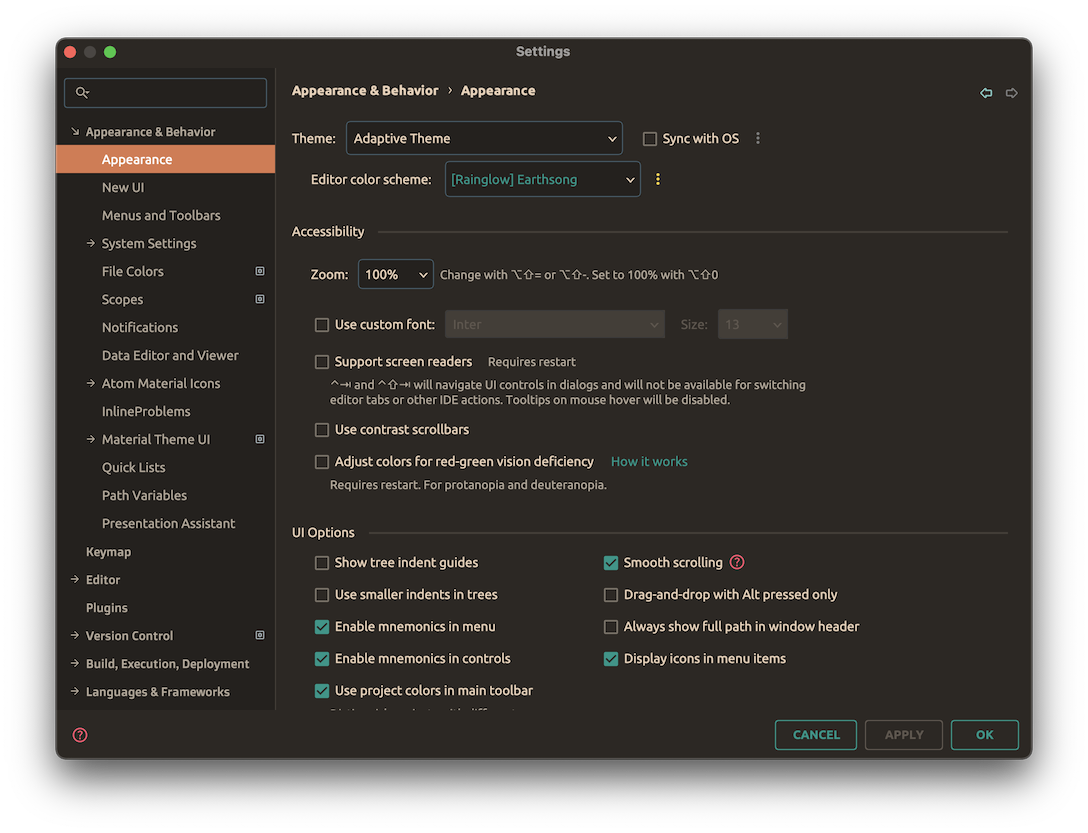This screenshot has height=833, width=1088.
Task: Click the How it works link
Action: (x=648, y=461)
